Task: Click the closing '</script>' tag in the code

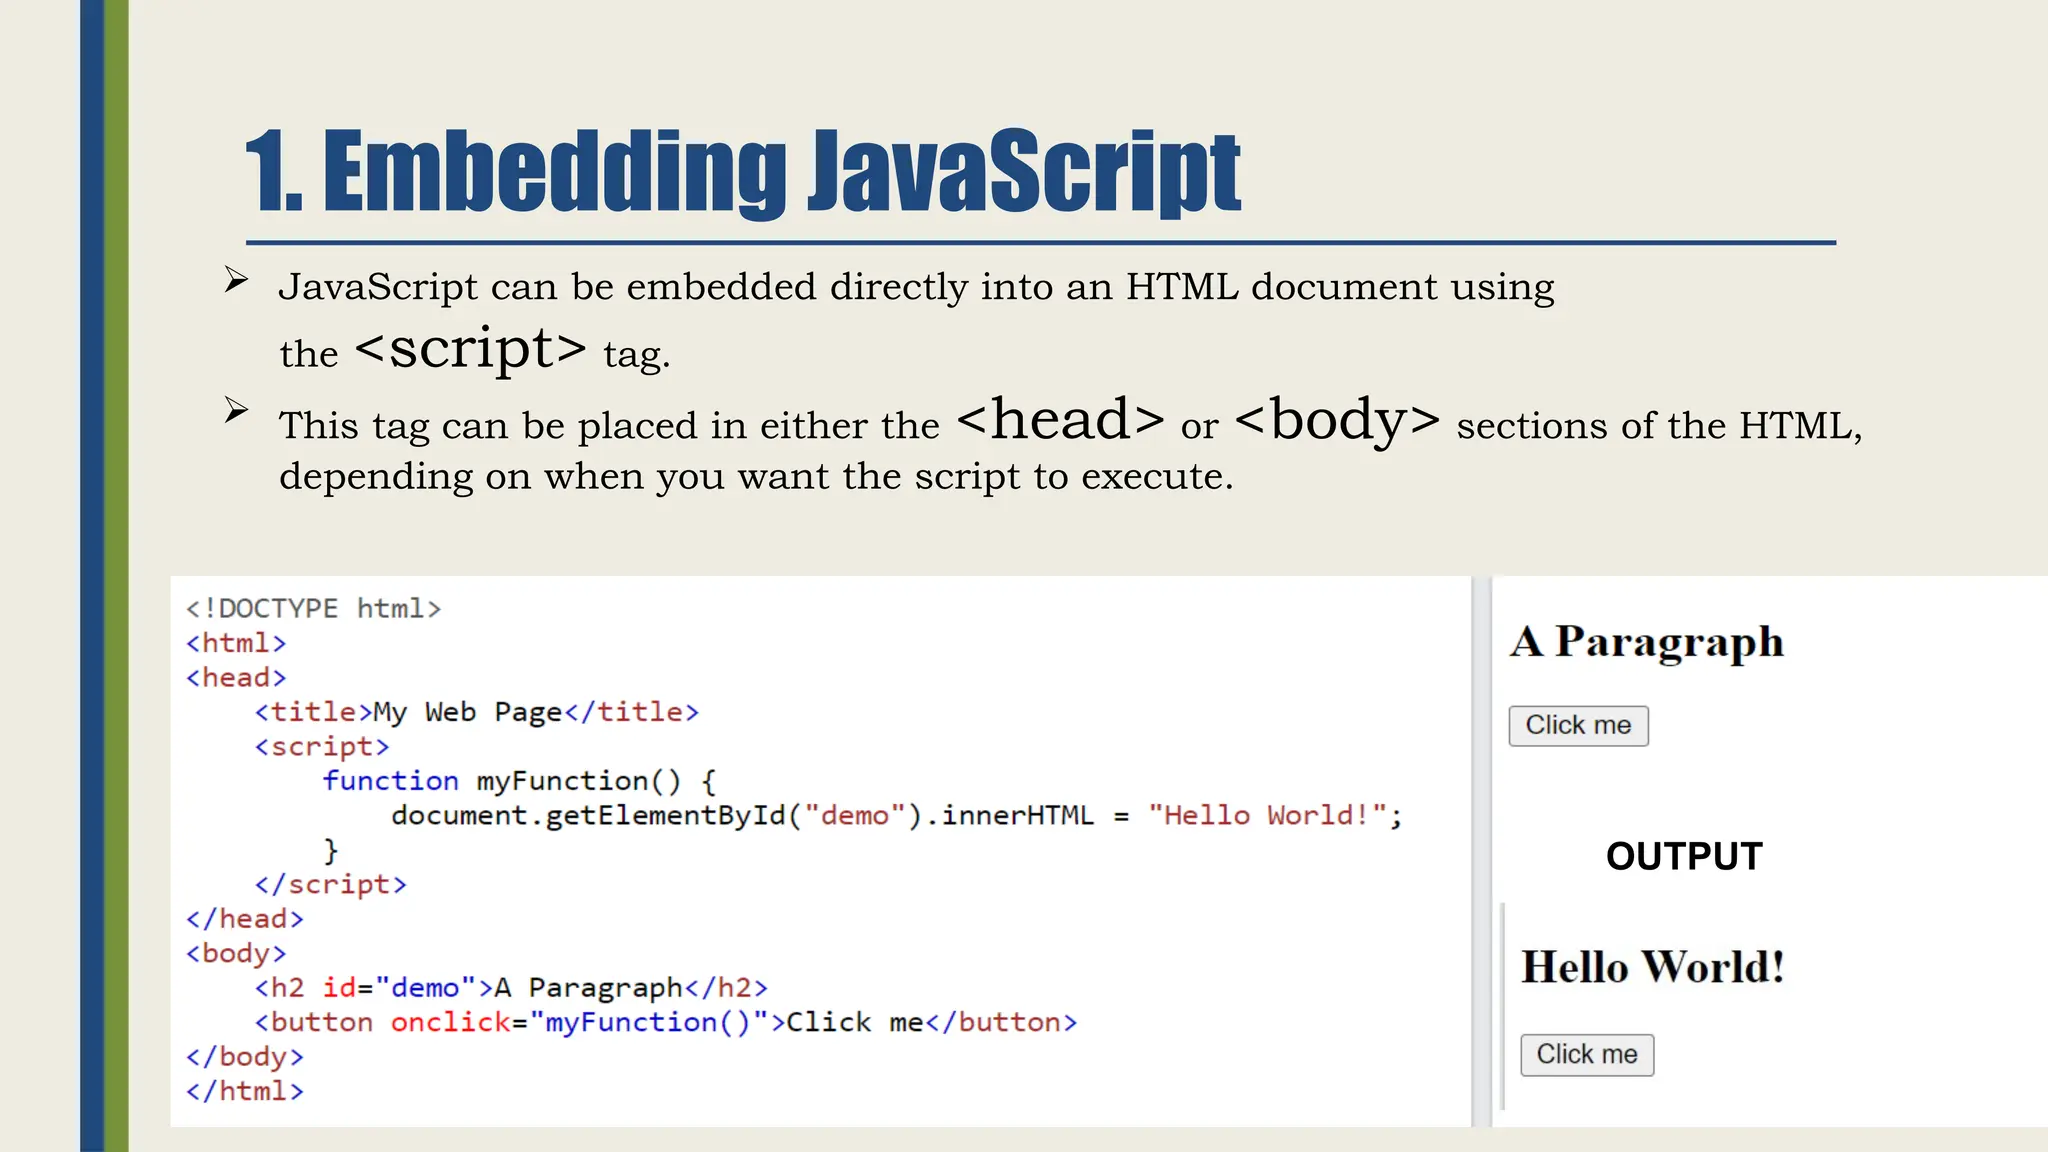Action: coord(330,885)
